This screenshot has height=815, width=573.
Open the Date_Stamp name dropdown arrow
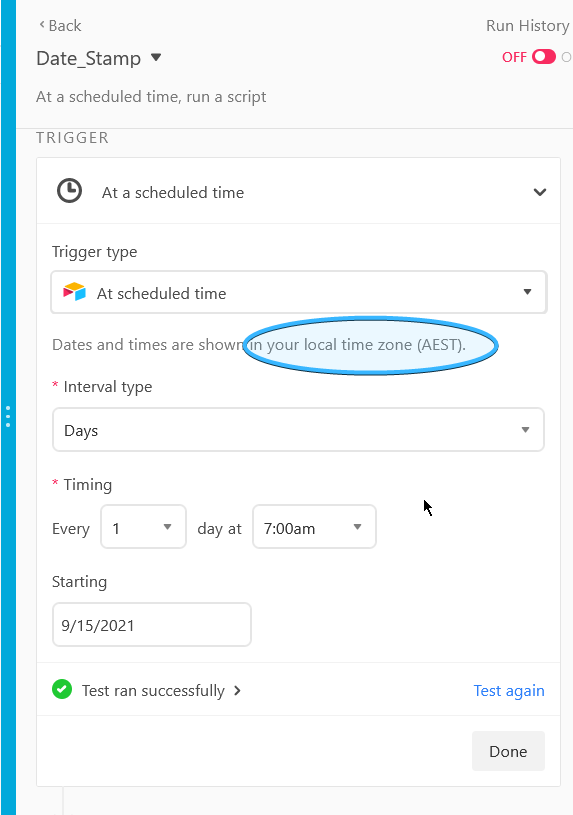click(x=155, y=57)
